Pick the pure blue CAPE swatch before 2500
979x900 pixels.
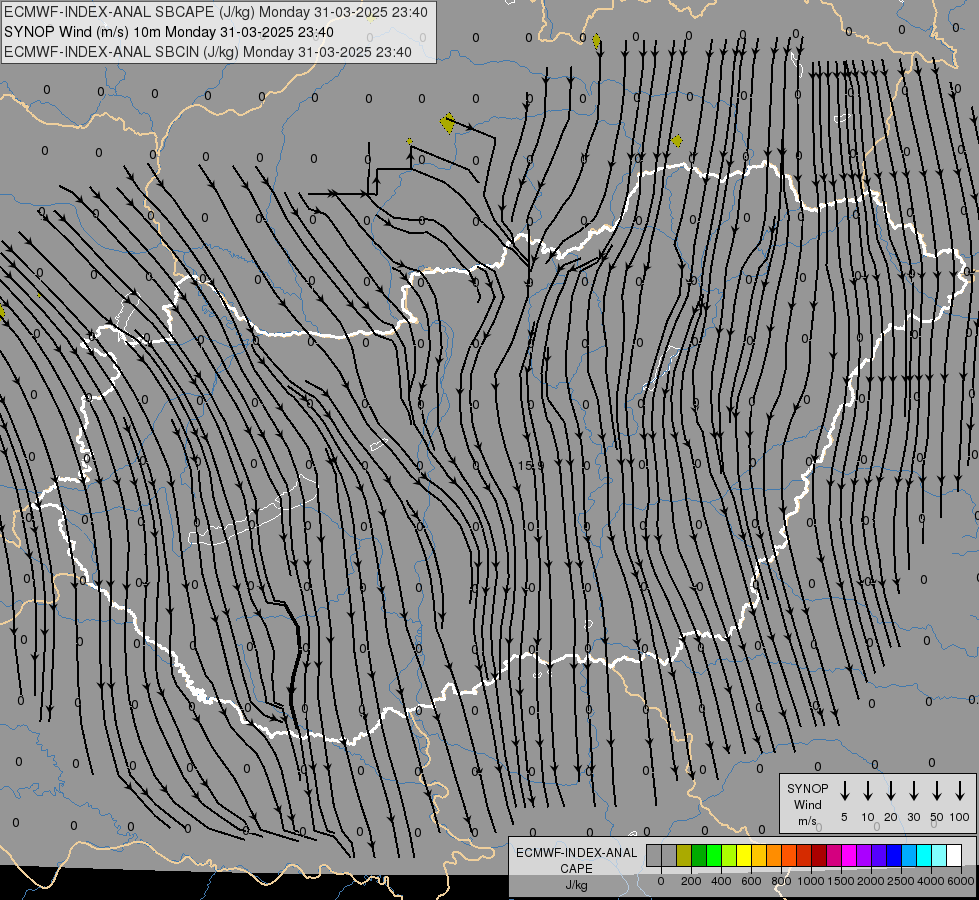[x=894, y=856]
